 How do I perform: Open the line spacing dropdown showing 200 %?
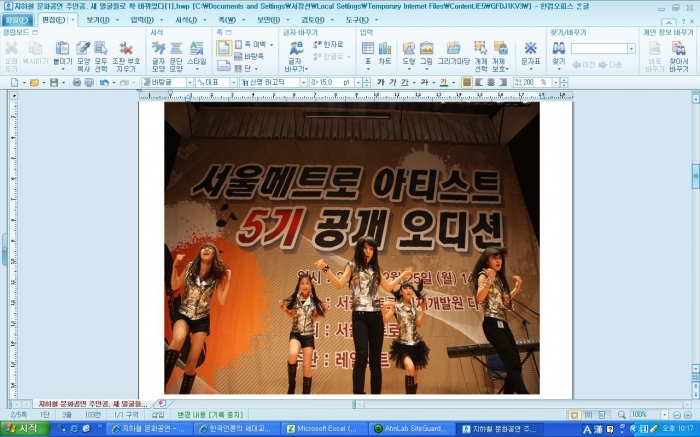coord(556,83)
